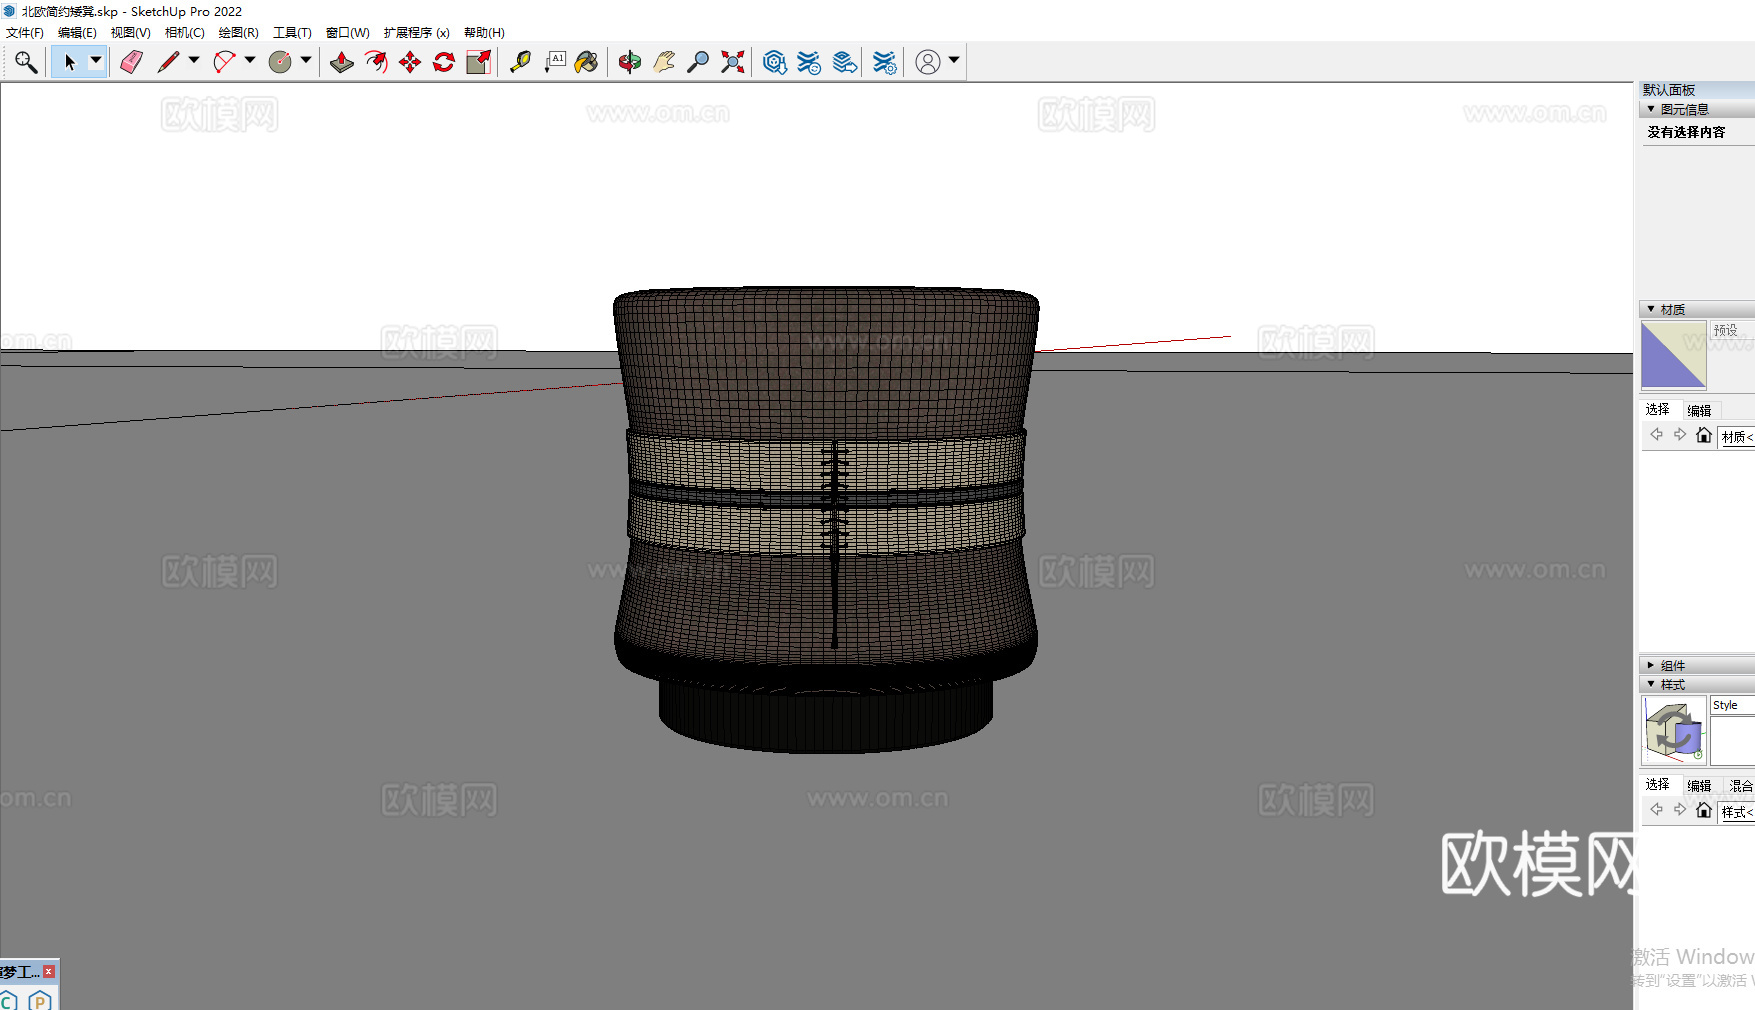
Task: Open the 材质 collection dropdown list
Action: 1737,437
